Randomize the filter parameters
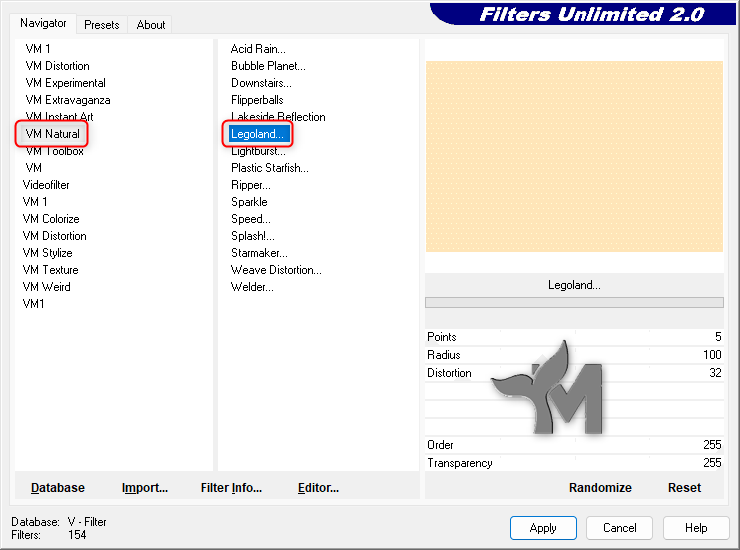The image size is (740, 550). (x=600, y=488)
